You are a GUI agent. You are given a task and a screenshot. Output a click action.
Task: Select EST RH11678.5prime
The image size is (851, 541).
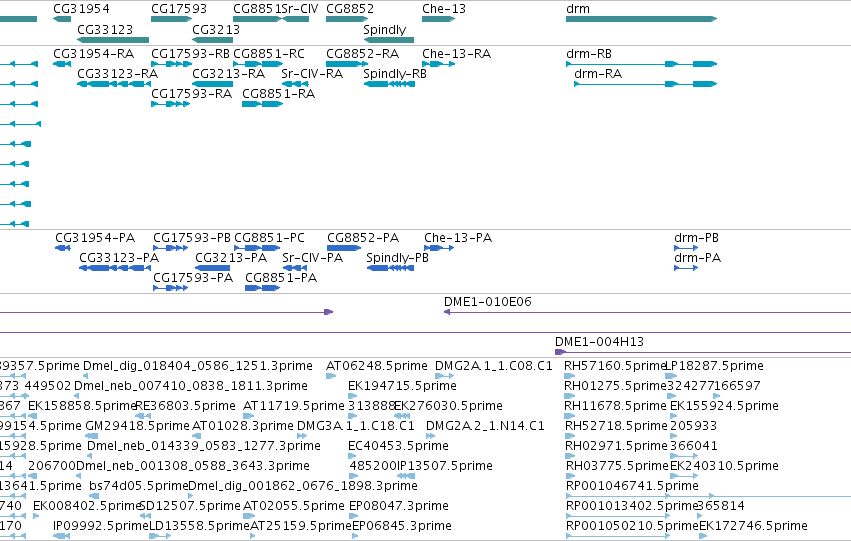tap(570, 416)
